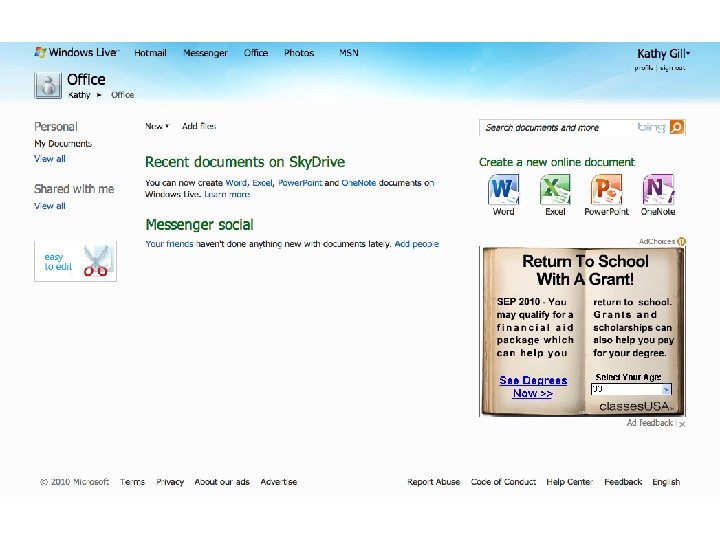Click See Degrees Now link in the ad
Viewport: 720px width, 540px height.
533,387
